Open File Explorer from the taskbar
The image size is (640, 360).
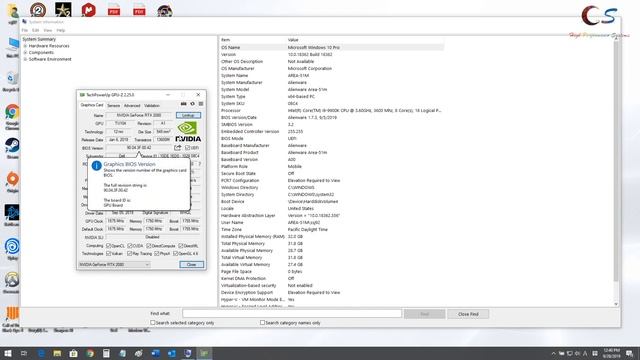click(x=57, y=353)
